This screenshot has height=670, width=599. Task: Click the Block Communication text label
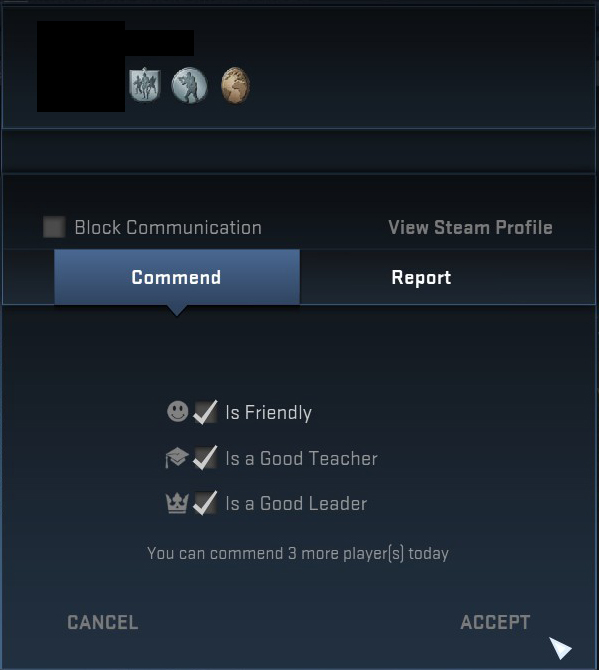[168, 227]
